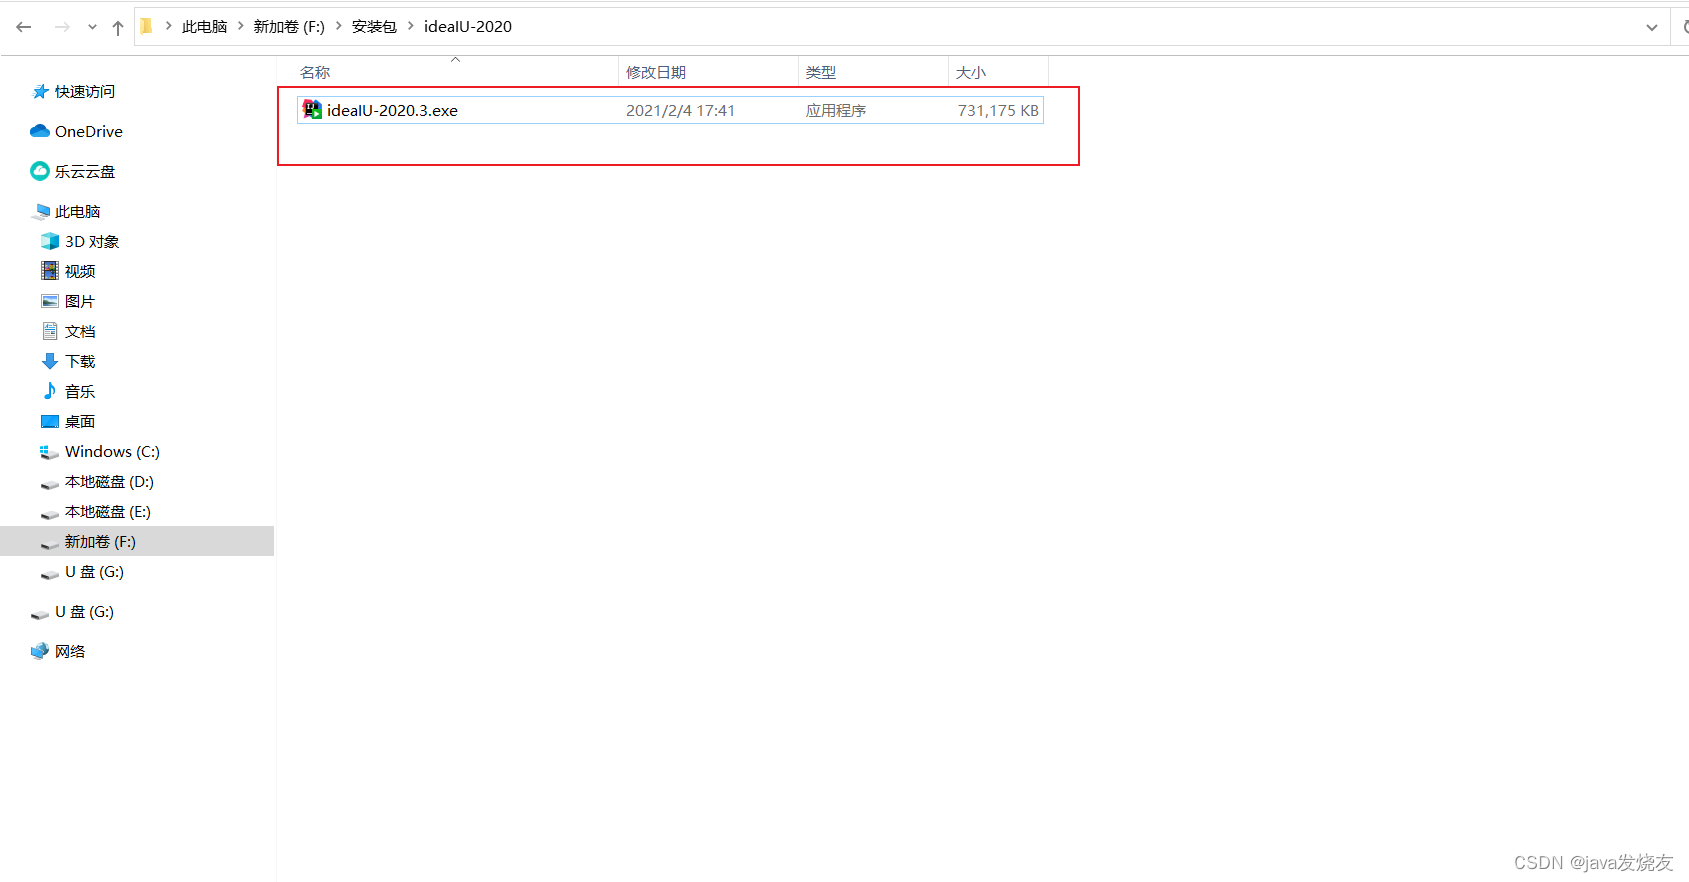
Task: Open the 音乐 folder
Action: click(x=80, y=391)
